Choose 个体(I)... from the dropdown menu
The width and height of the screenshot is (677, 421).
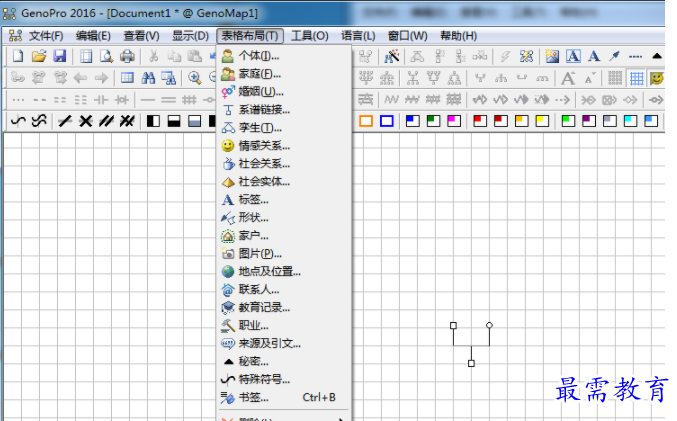coord(284,56)
